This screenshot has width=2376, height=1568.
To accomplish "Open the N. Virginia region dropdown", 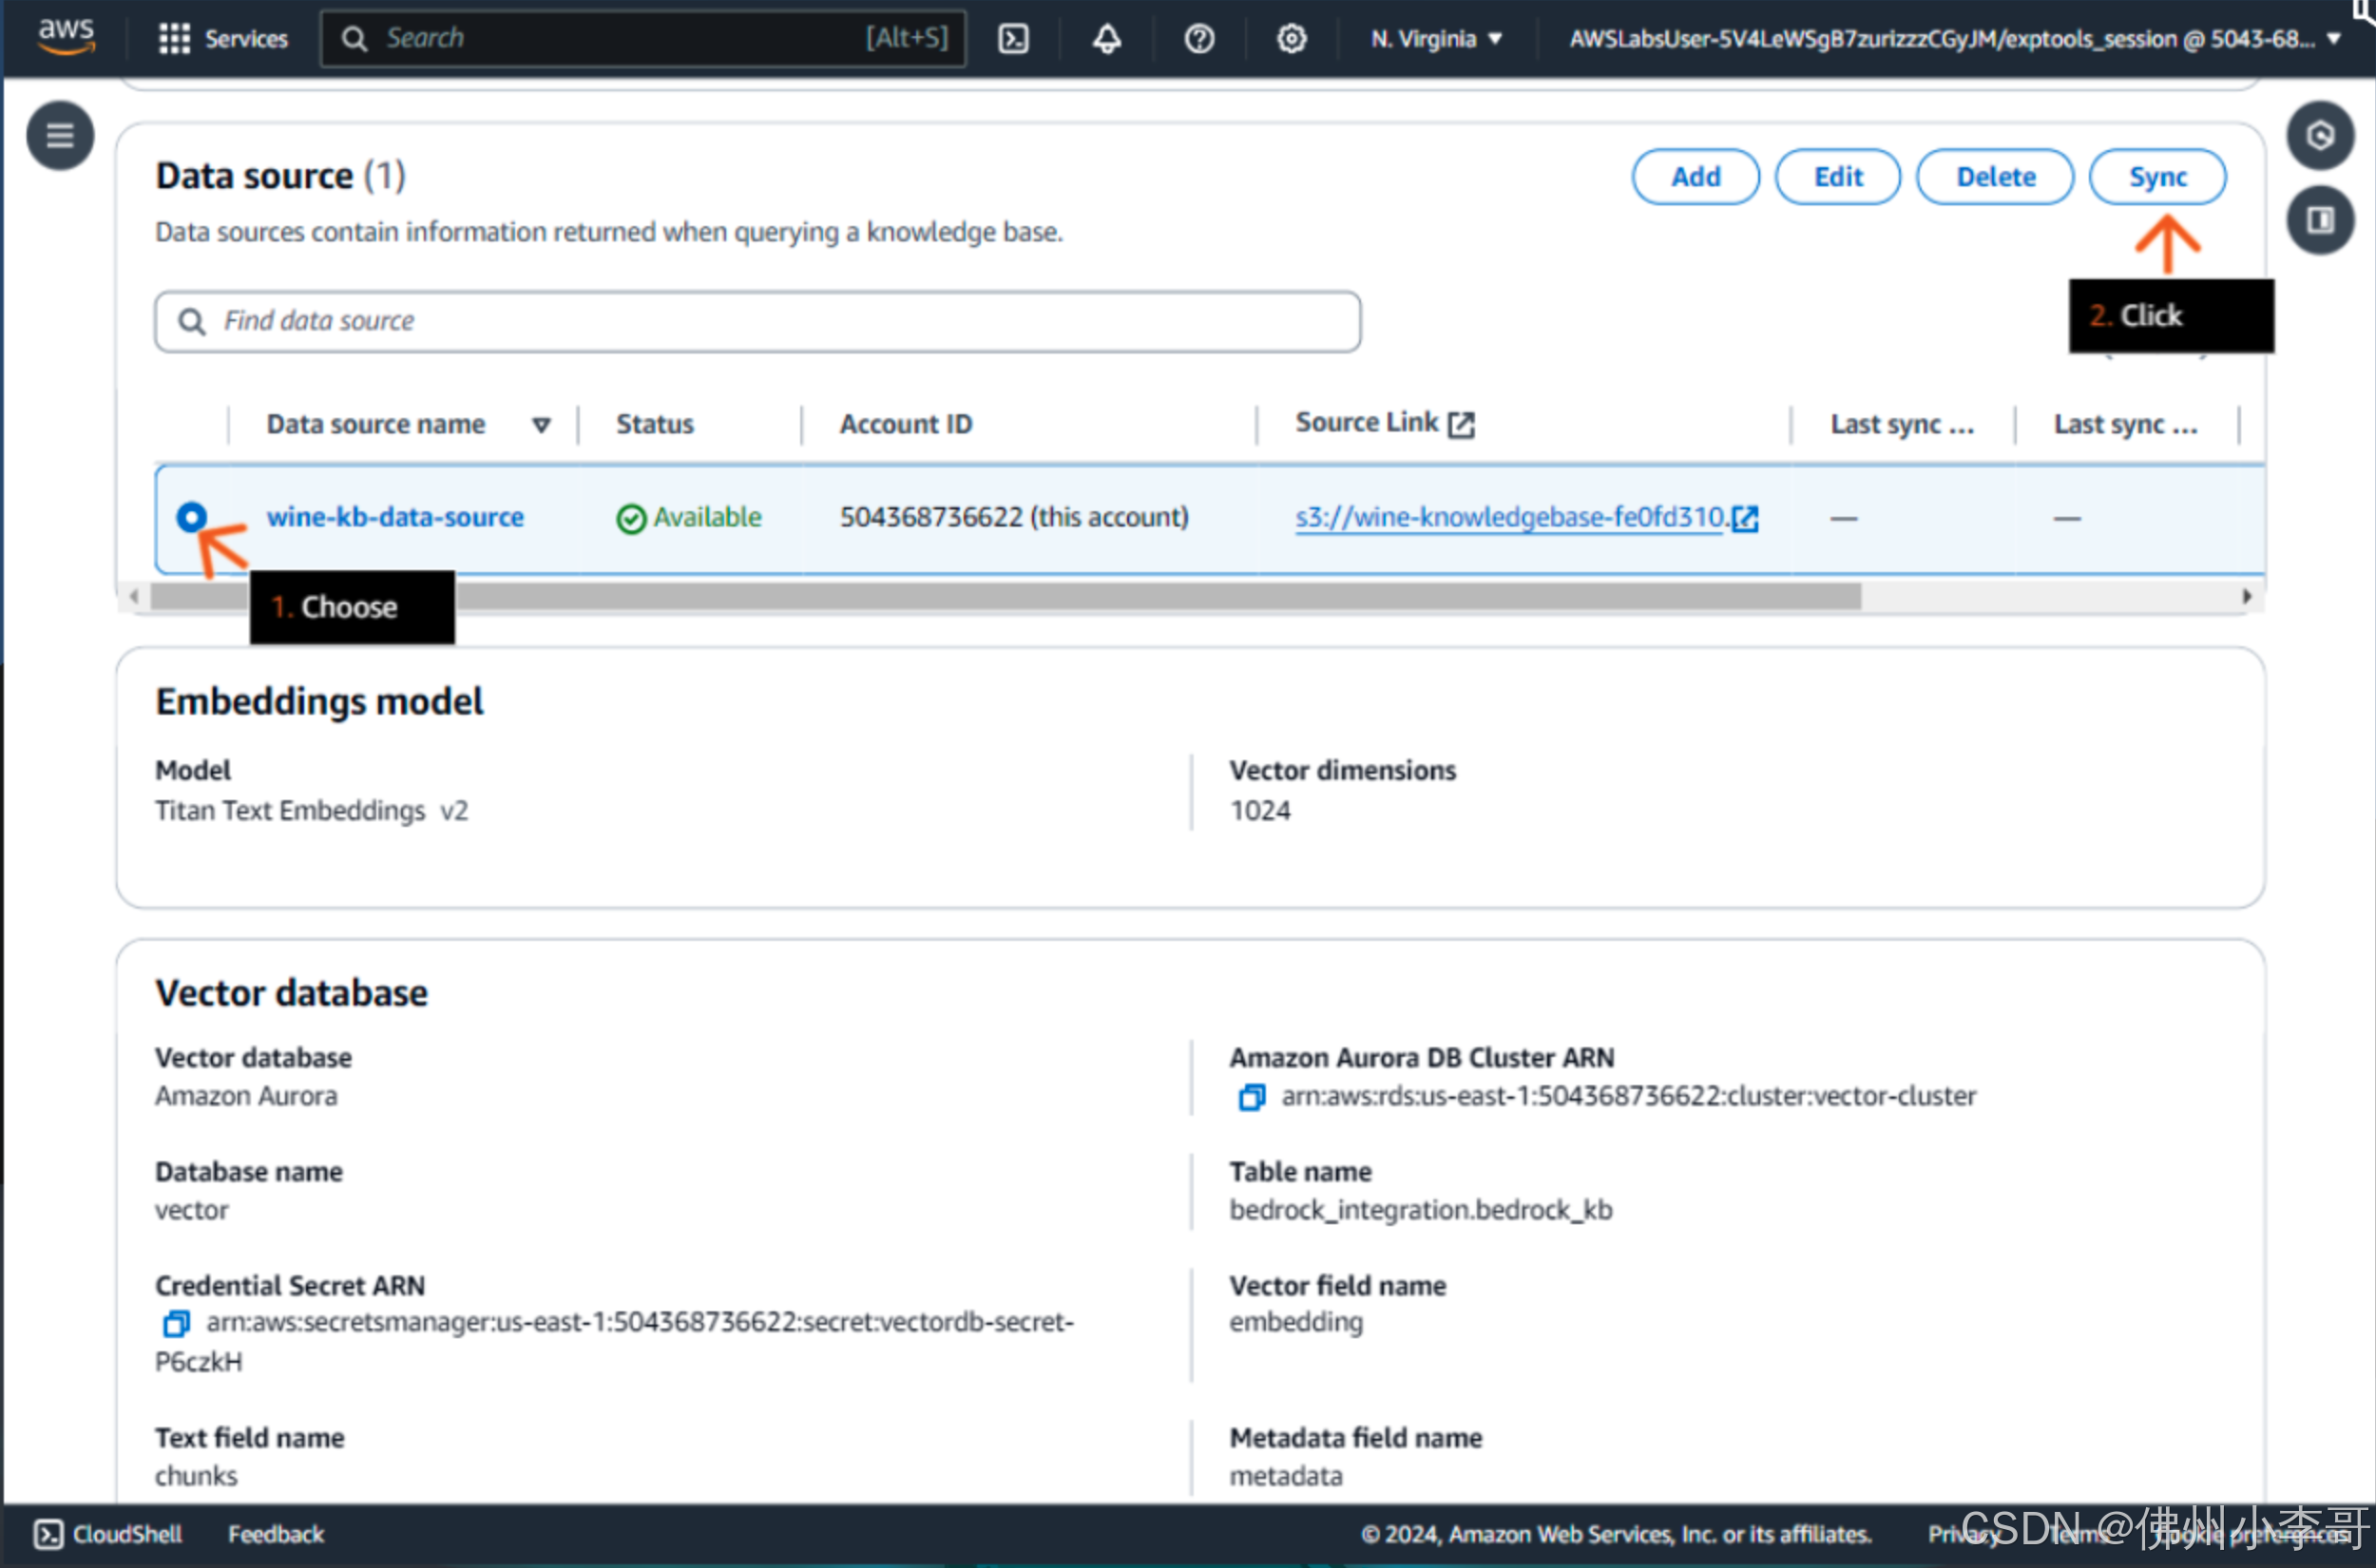I will [1436, 39].
